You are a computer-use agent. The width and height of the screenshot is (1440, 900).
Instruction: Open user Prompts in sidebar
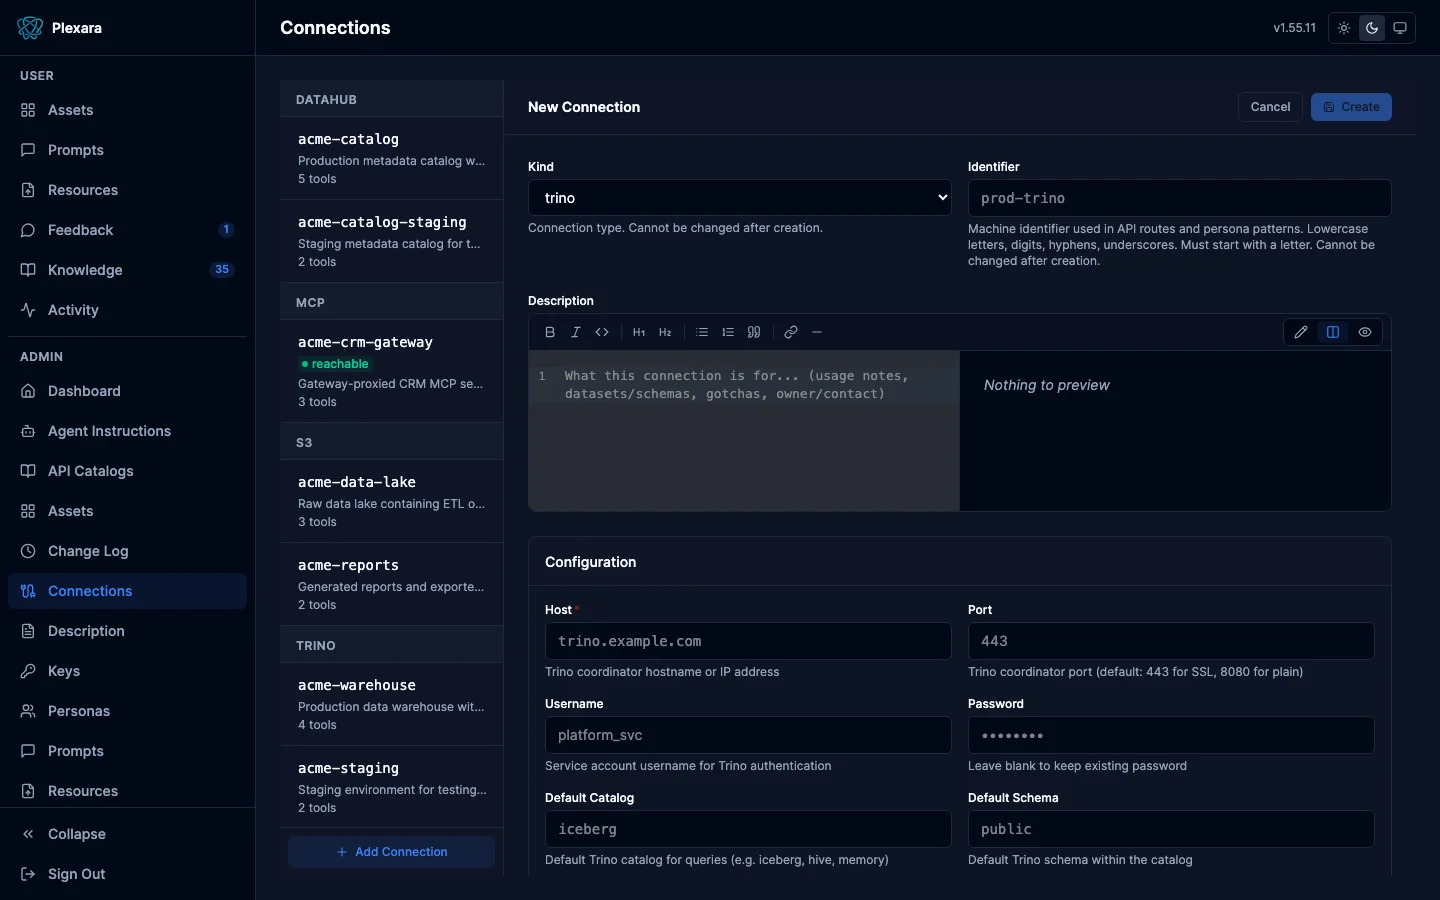pyautogui.click(x=127, y=150)
